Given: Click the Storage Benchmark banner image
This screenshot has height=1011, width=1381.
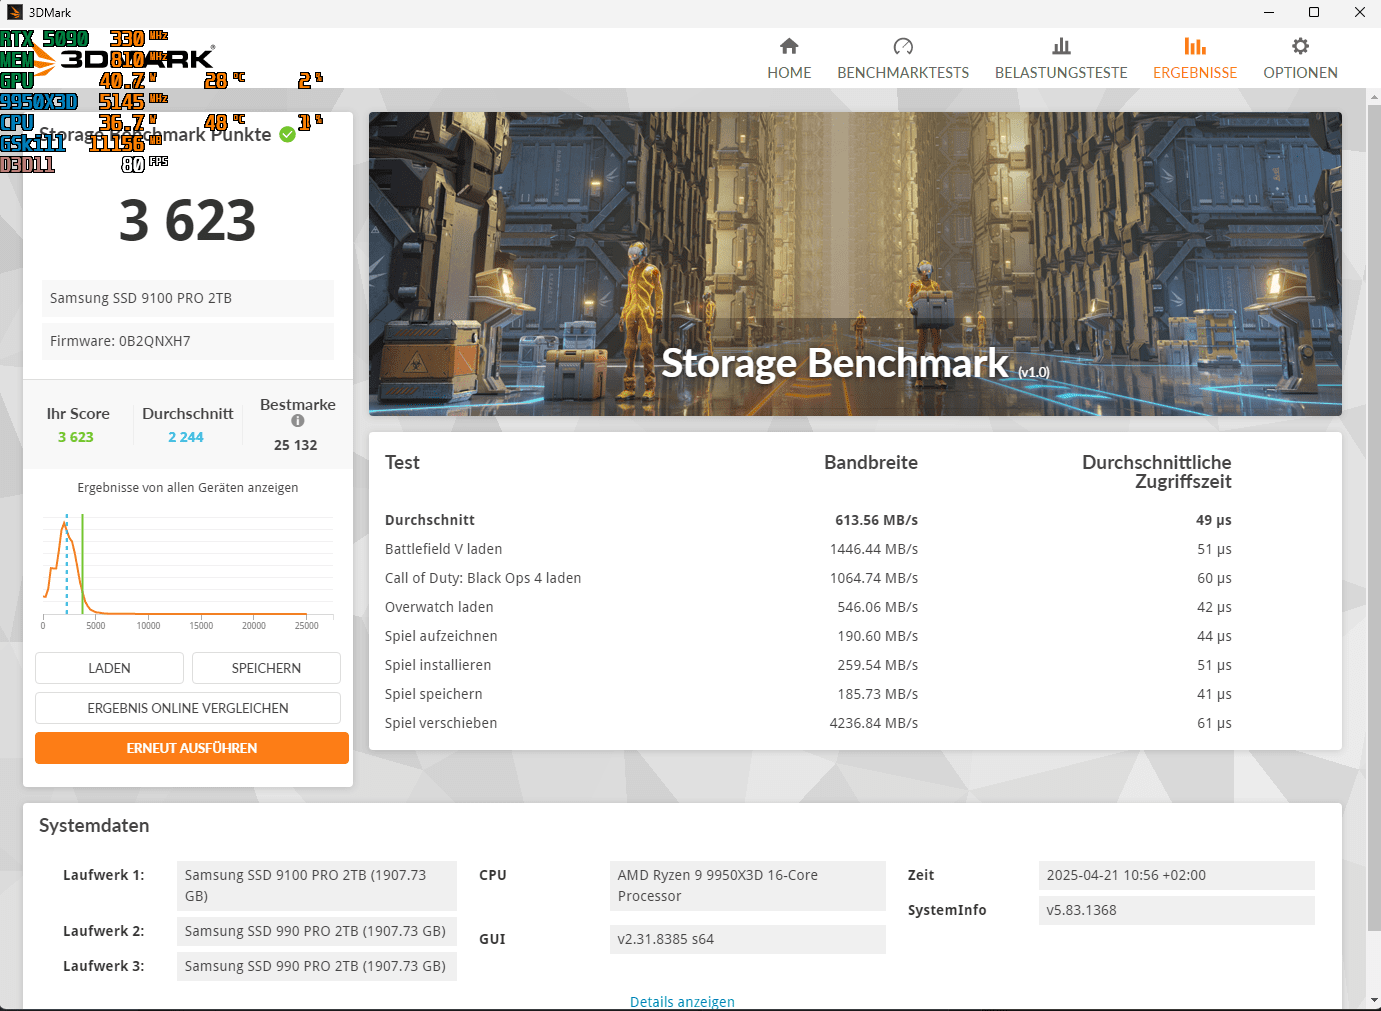Looking at the screenshot, I should point(855,264).
